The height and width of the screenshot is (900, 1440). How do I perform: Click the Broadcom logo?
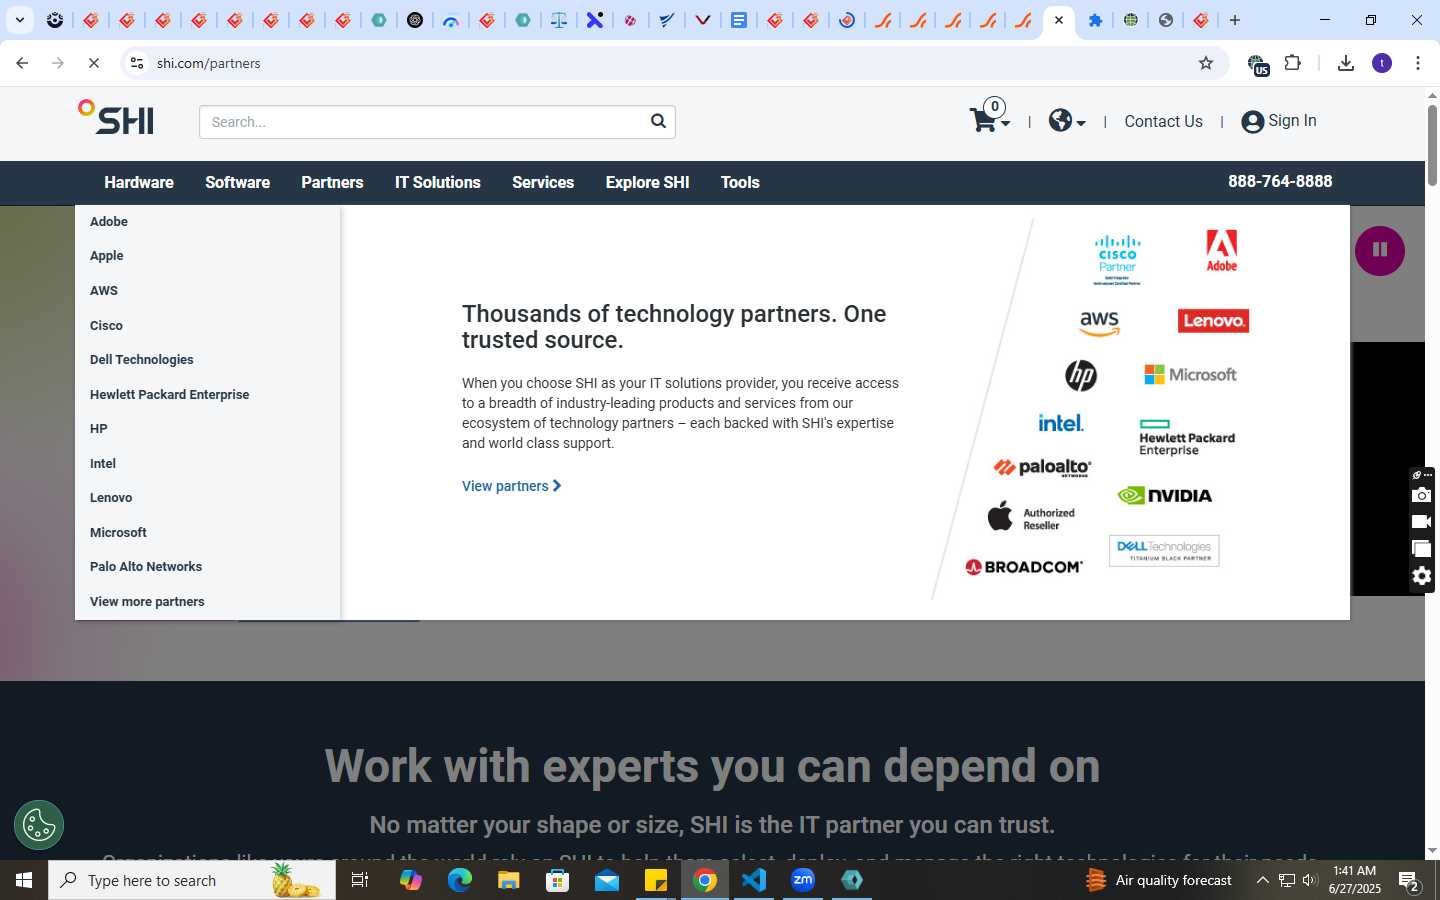1023,567
